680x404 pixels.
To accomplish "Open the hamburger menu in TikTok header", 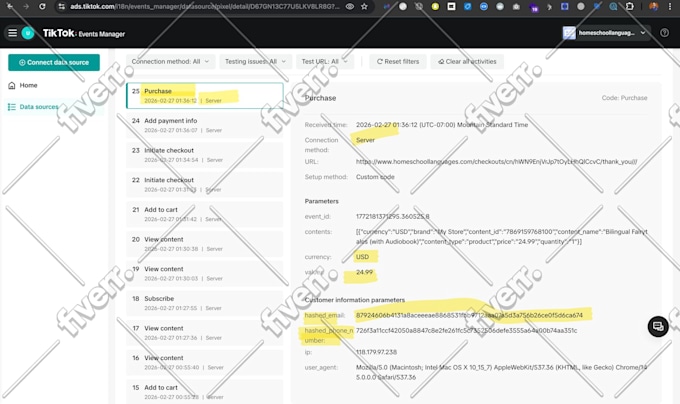I will 13,33.
